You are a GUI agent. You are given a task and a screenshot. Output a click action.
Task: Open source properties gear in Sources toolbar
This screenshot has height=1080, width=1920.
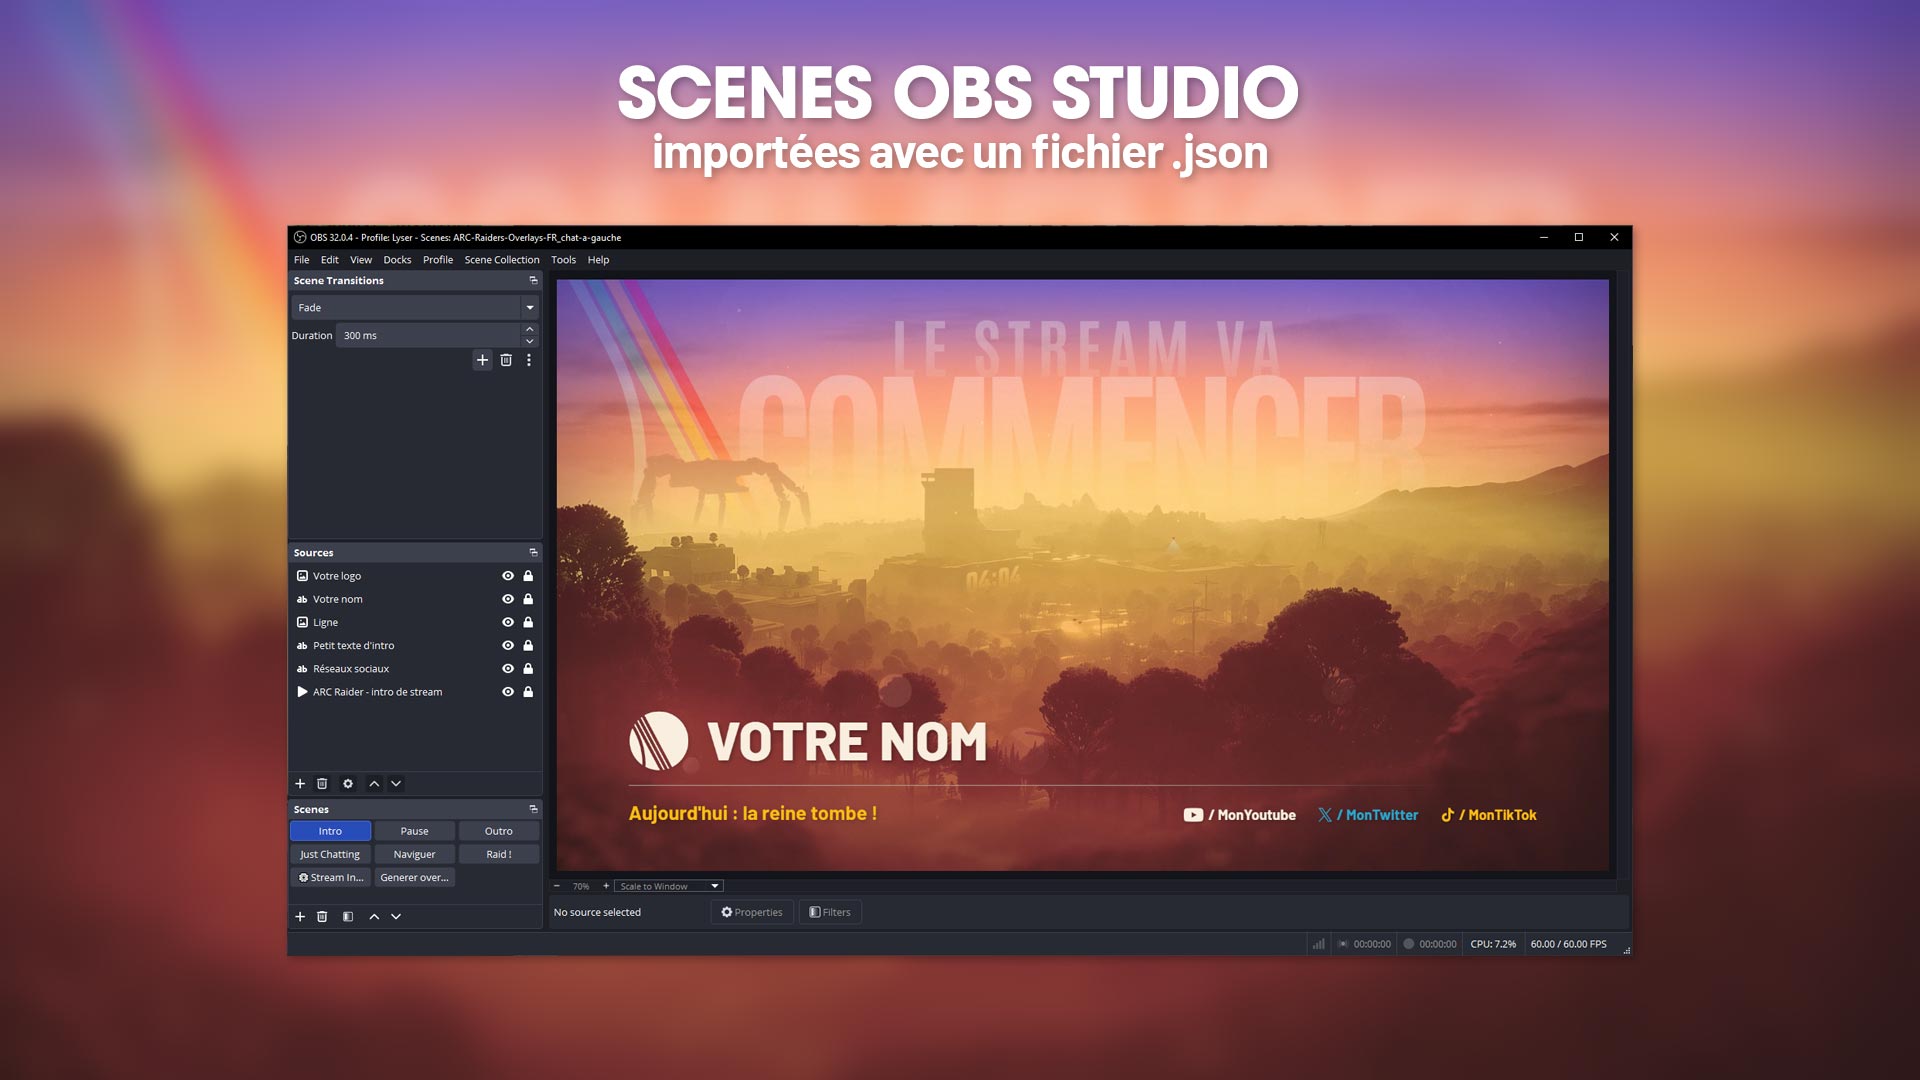[x=348, y=784]
